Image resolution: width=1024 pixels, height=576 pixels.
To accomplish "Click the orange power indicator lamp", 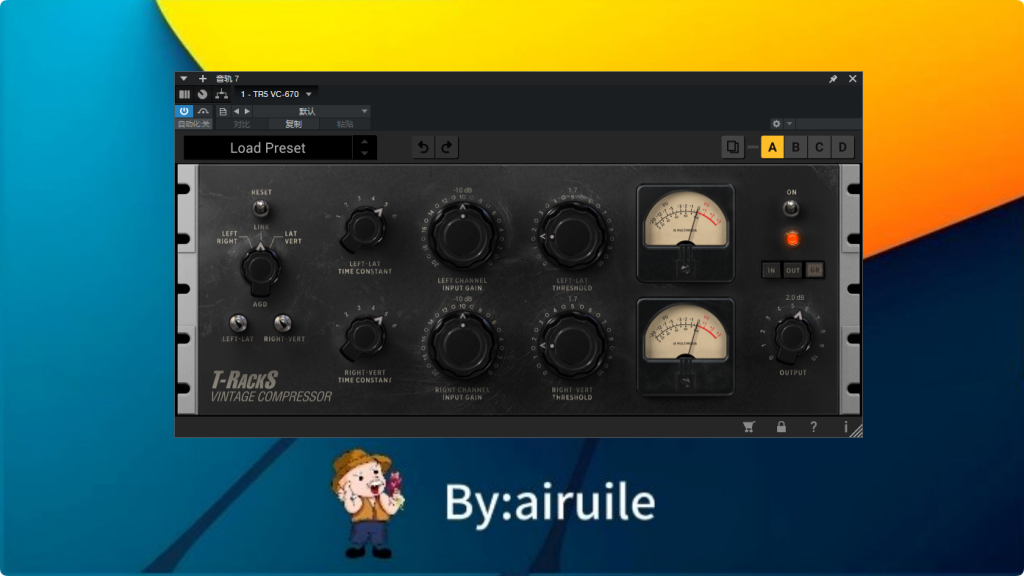I will [792, 239].
